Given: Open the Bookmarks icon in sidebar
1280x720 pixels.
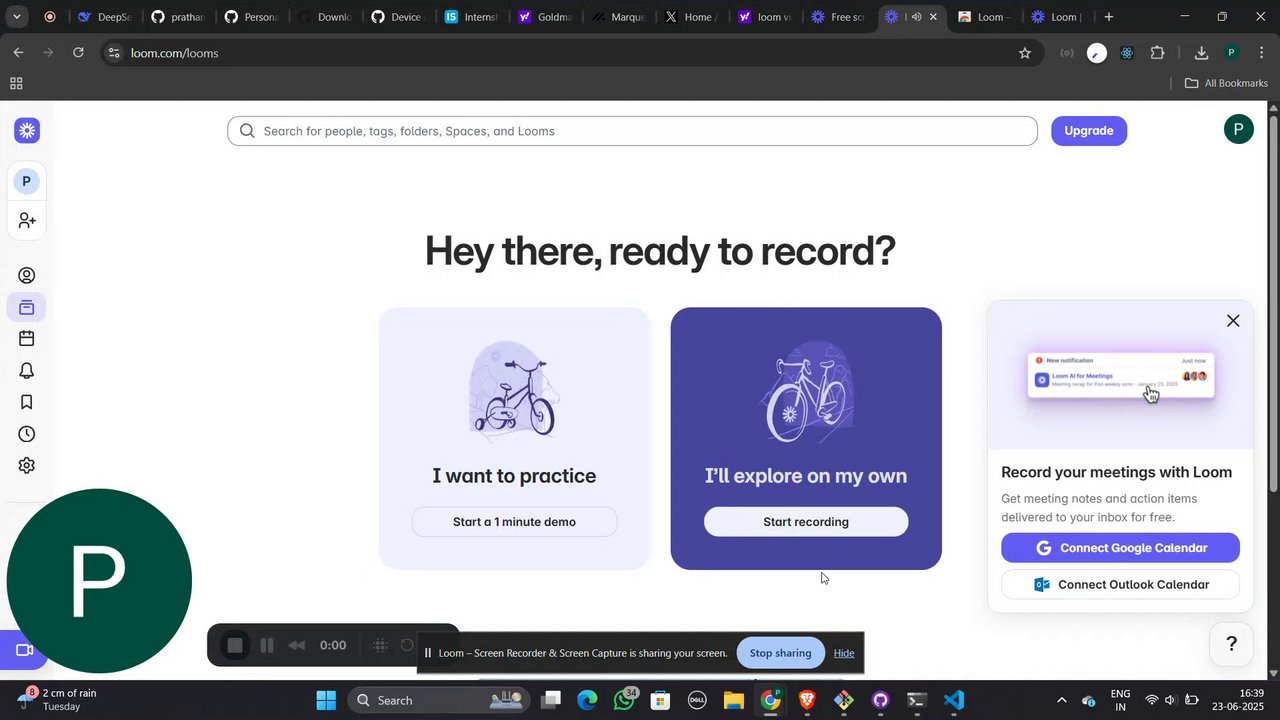Looking at the screenshot, I should point(27,402).
